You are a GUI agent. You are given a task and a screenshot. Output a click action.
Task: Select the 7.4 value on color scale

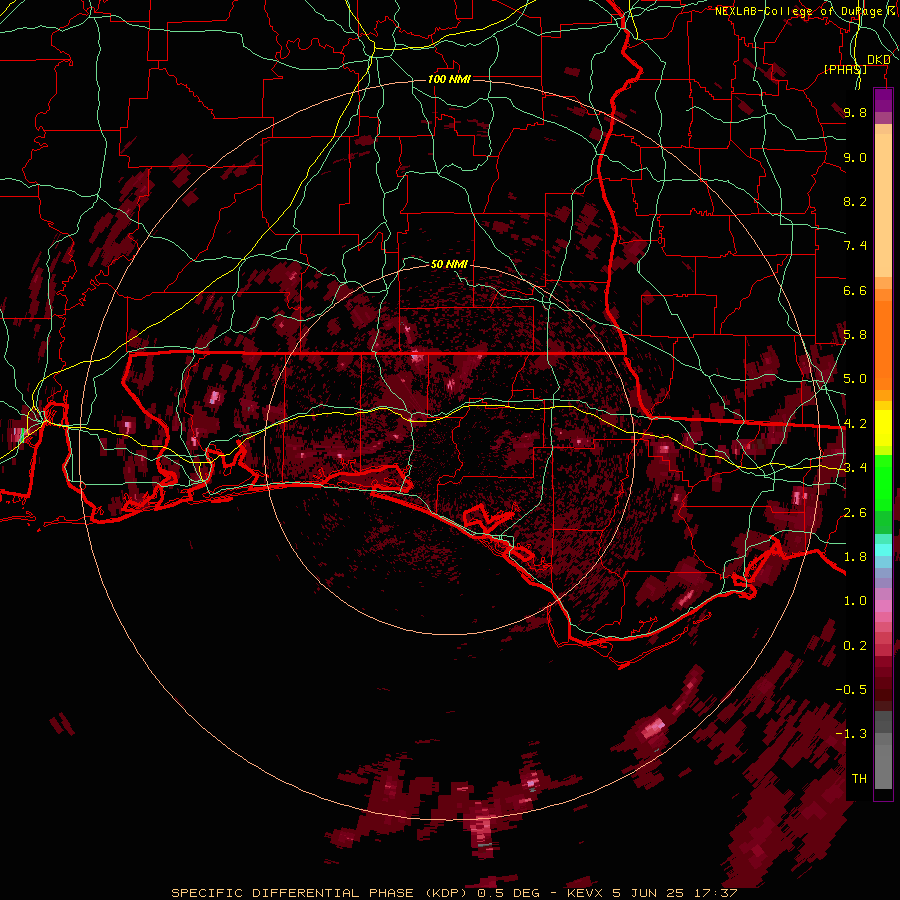point(855,246)
